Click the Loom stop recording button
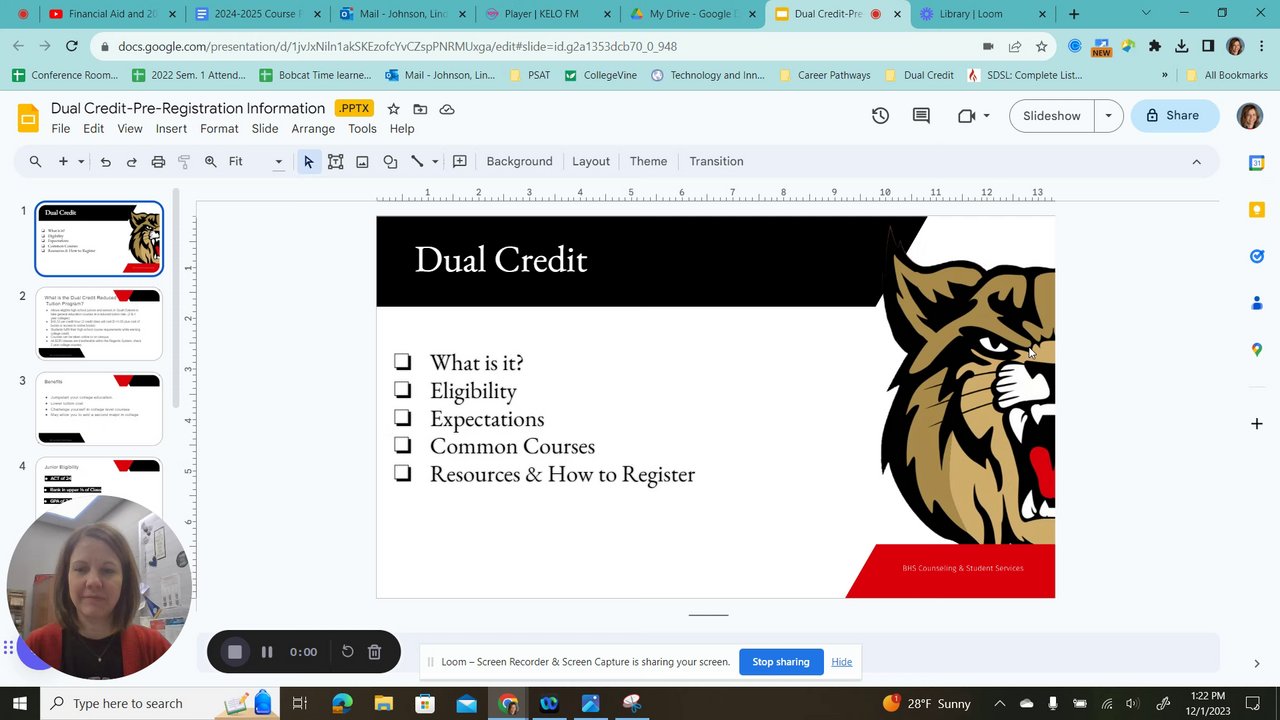This screenshot has height=720, width=1280. tap(235, 652)
